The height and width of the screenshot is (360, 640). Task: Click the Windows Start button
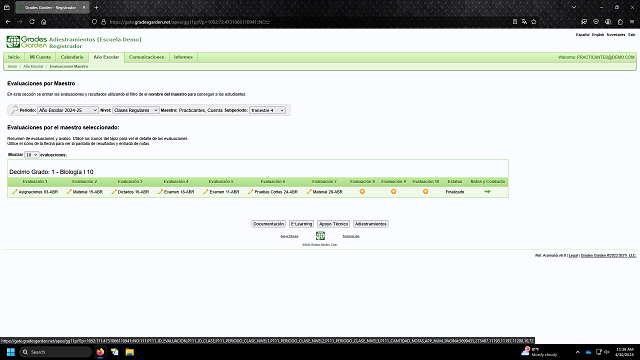click(11, 352)
